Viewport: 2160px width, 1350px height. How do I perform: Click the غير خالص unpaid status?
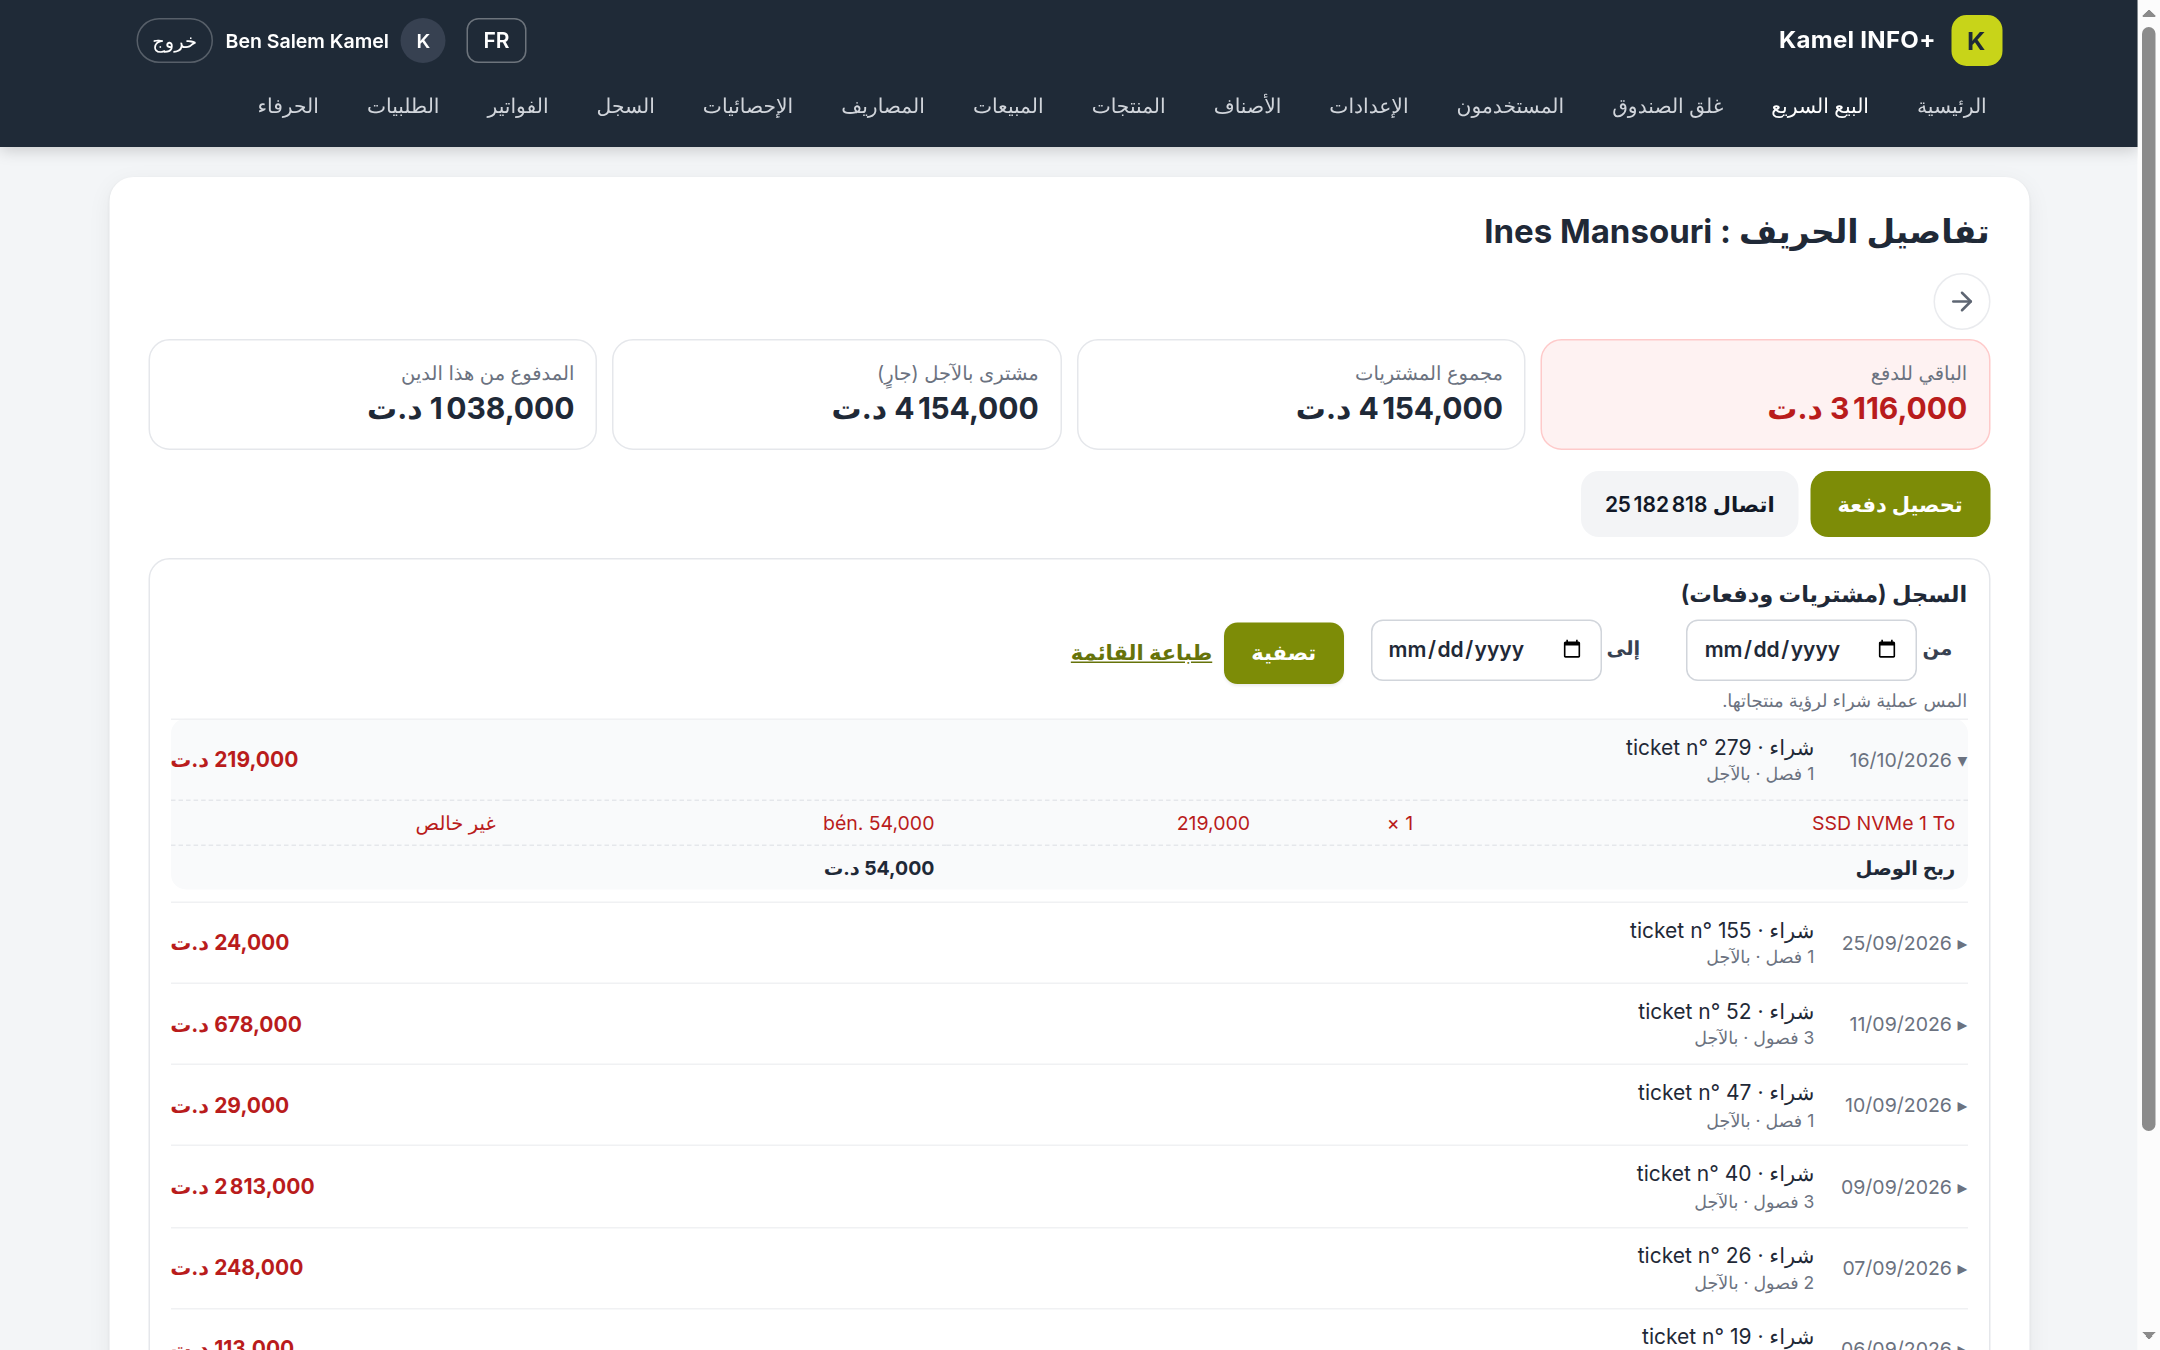(x=455, y=823)
